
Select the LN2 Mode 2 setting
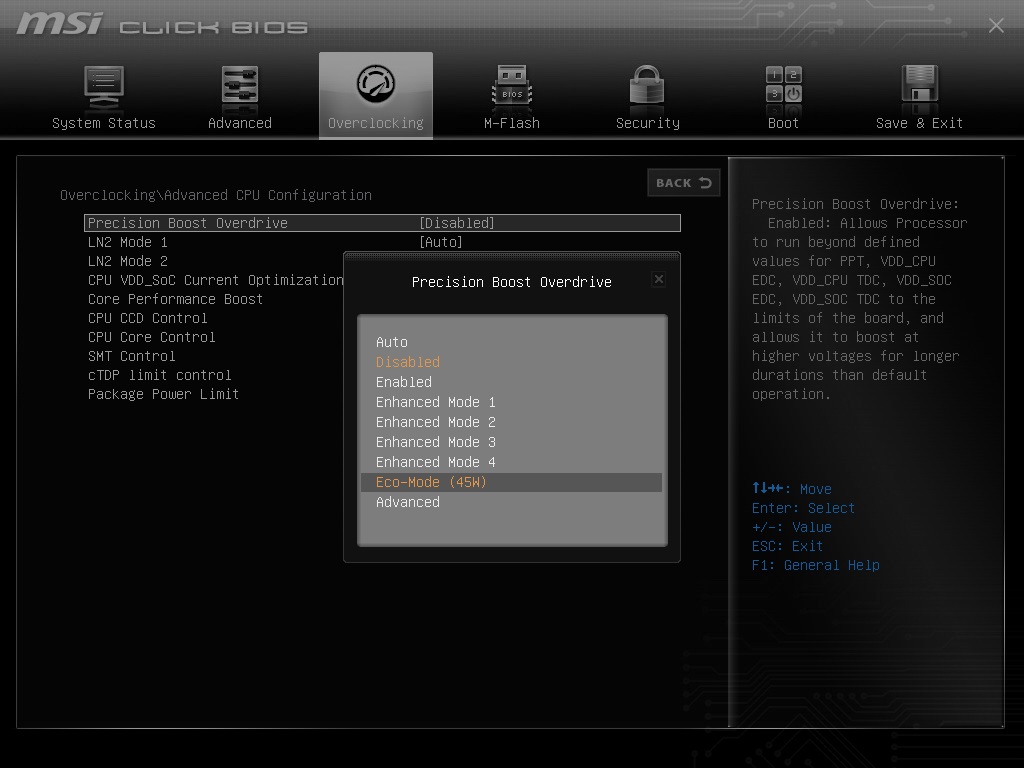(127, 261)
